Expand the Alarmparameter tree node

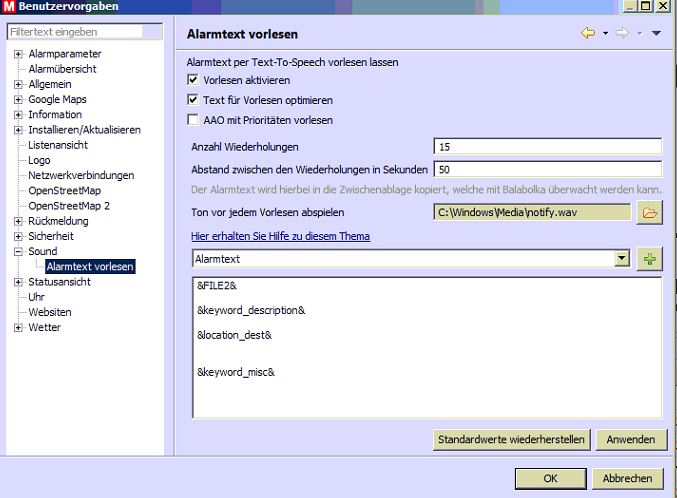[x=18, y=54]
